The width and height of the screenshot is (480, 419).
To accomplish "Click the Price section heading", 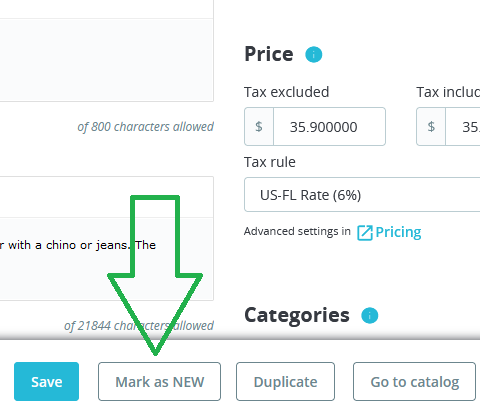I will pyautogui.click(x=269, y=54).
